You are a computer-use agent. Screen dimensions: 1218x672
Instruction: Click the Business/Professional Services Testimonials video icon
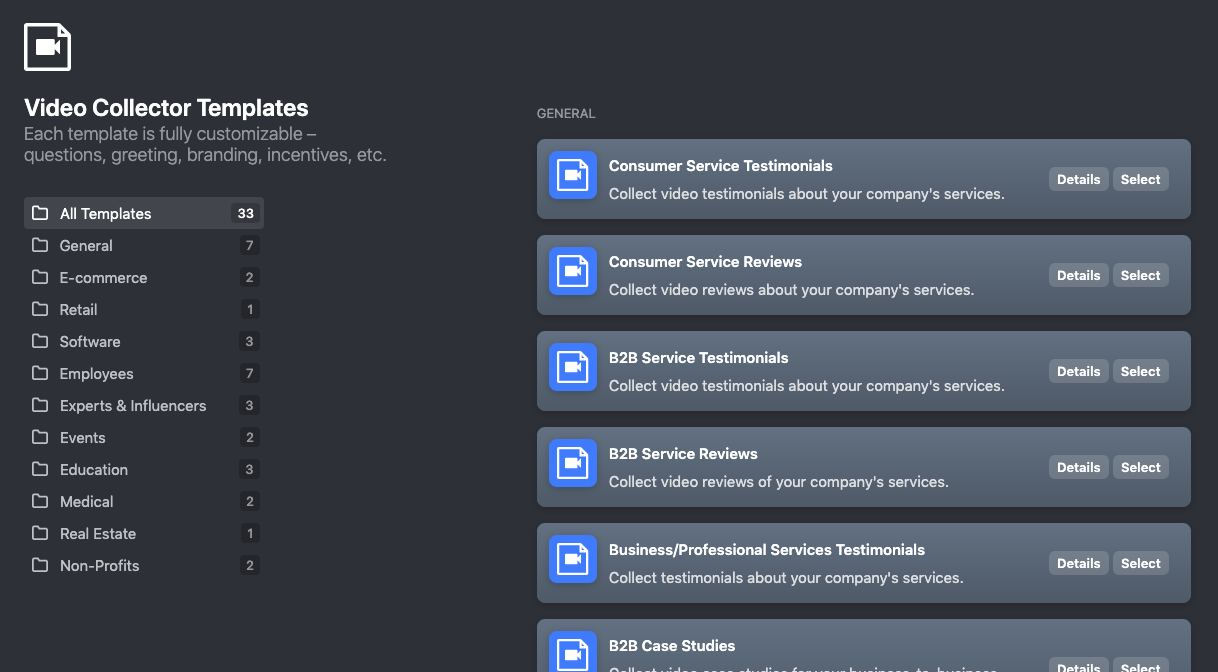pyautogui.click(x=573, y=560)
